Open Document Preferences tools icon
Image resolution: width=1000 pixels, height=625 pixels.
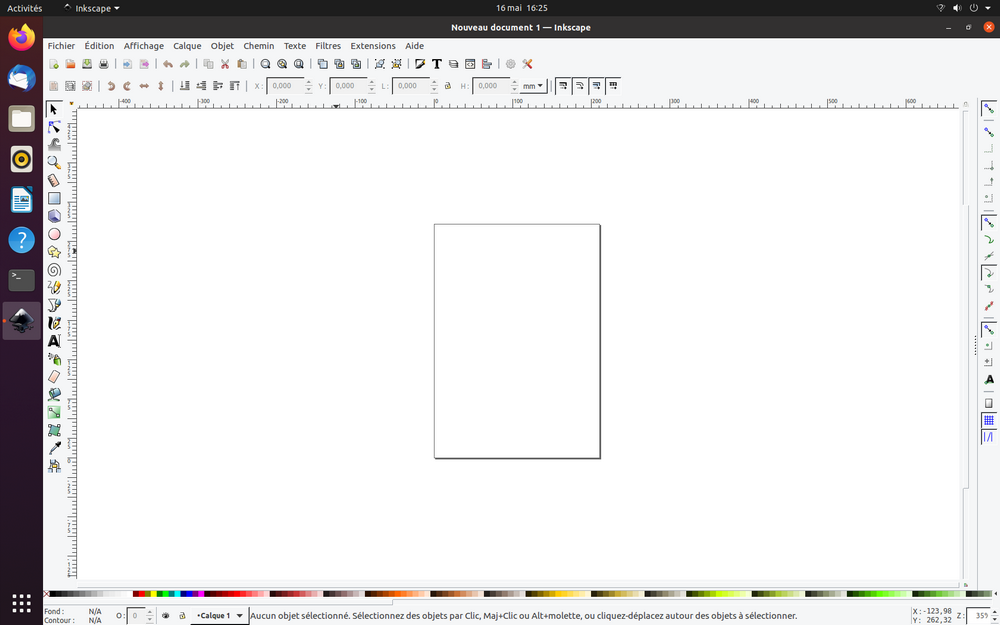pos(527,64)
